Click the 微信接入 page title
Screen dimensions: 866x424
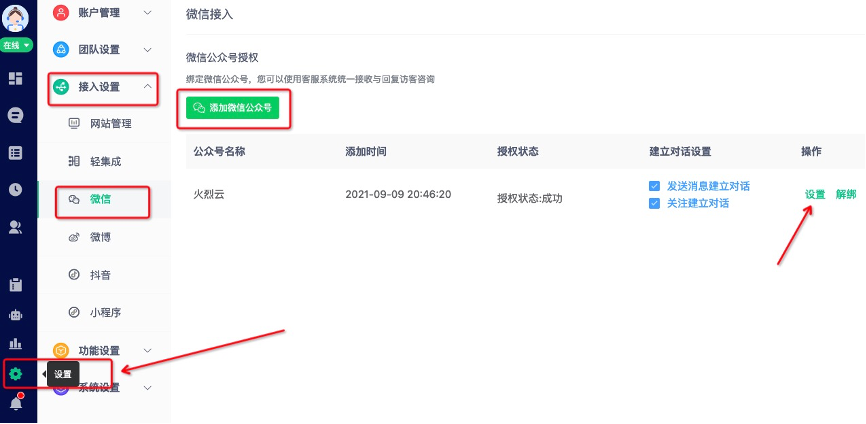[209, 14]
